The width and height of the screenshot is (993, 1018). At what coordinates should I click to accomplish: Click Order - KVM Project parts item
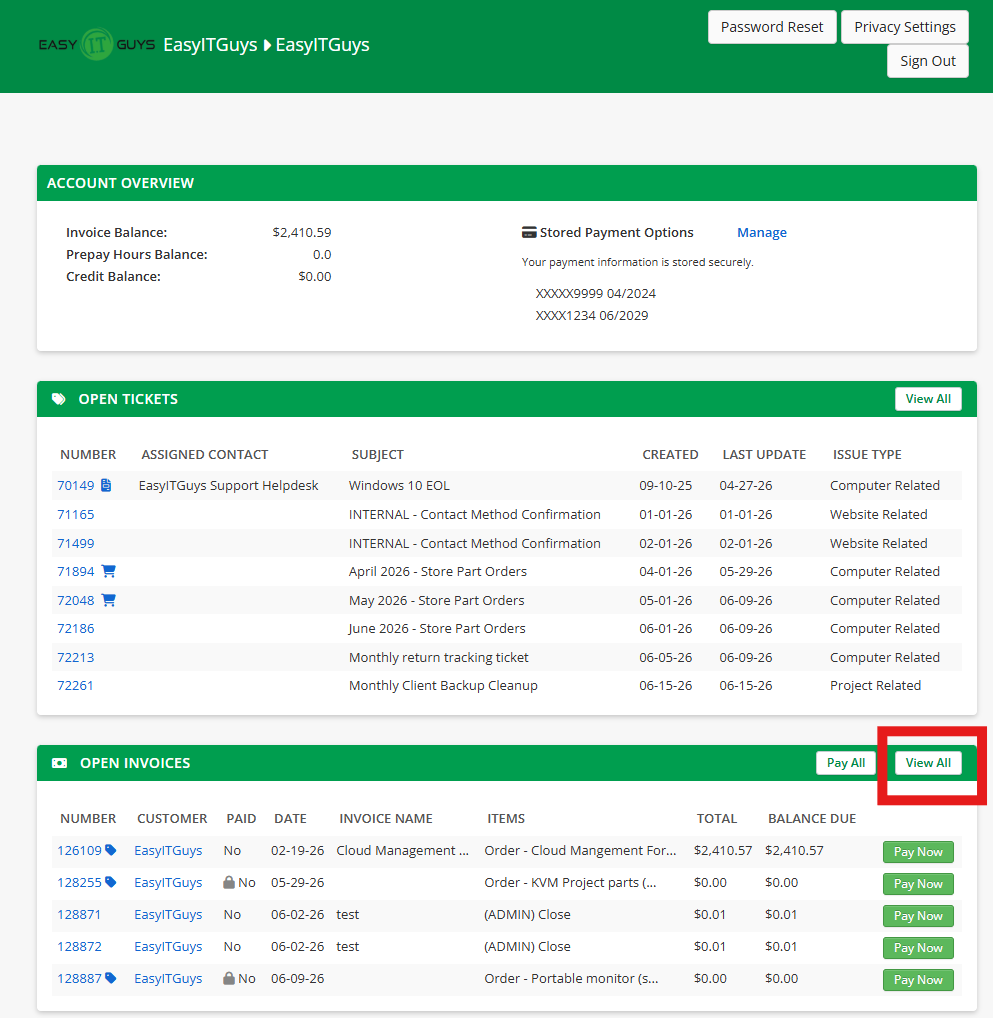[570, 882]
